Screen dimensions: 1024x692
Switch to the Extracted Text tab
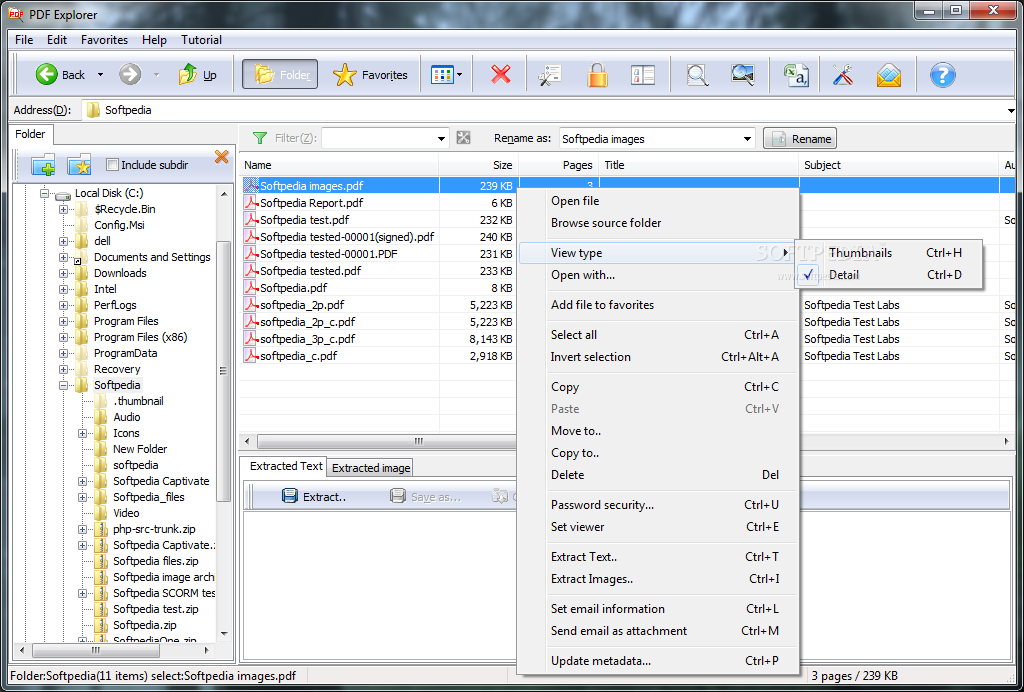286,466
